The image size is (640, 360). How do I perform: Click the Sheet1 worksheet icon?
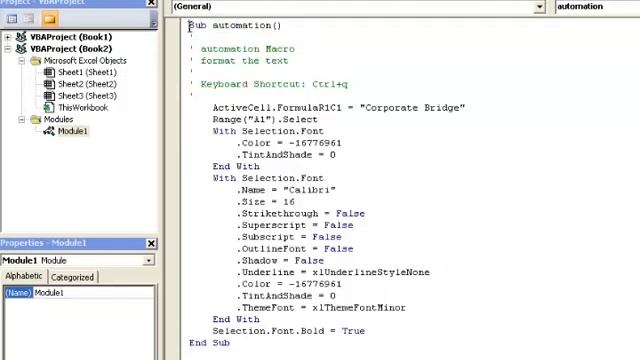[x=49, y=73]
